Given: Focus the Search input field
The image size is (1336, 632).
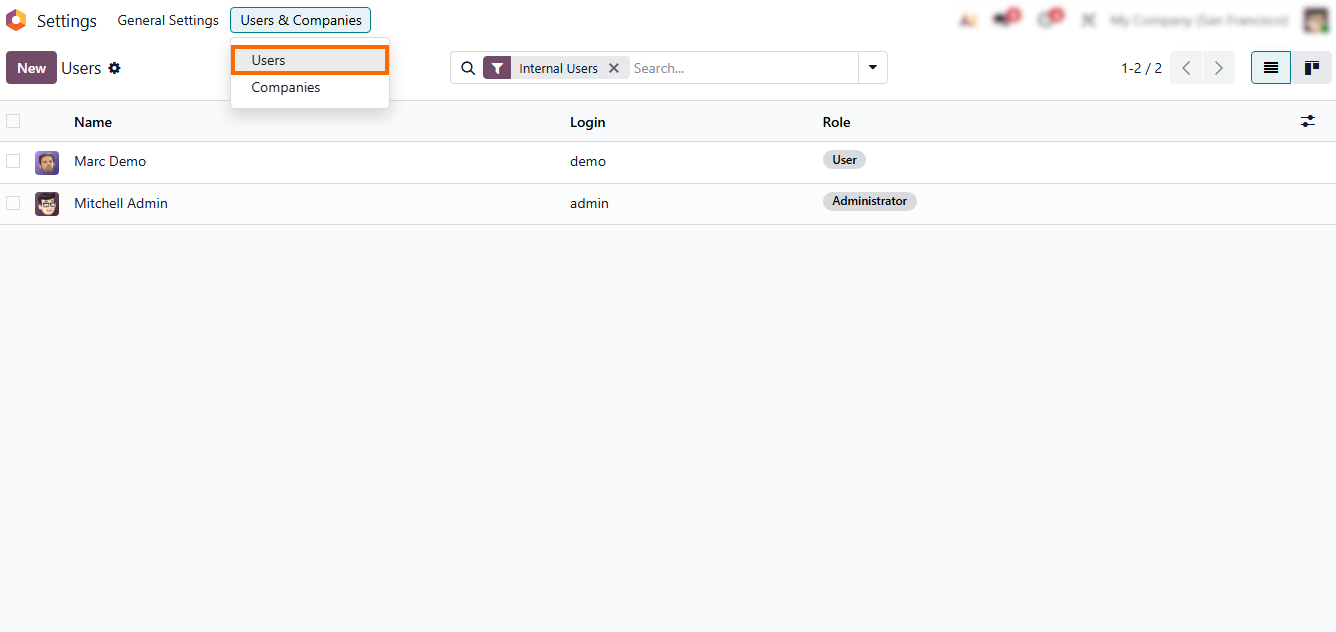Looking at the screenshot, I should [742, 68].
